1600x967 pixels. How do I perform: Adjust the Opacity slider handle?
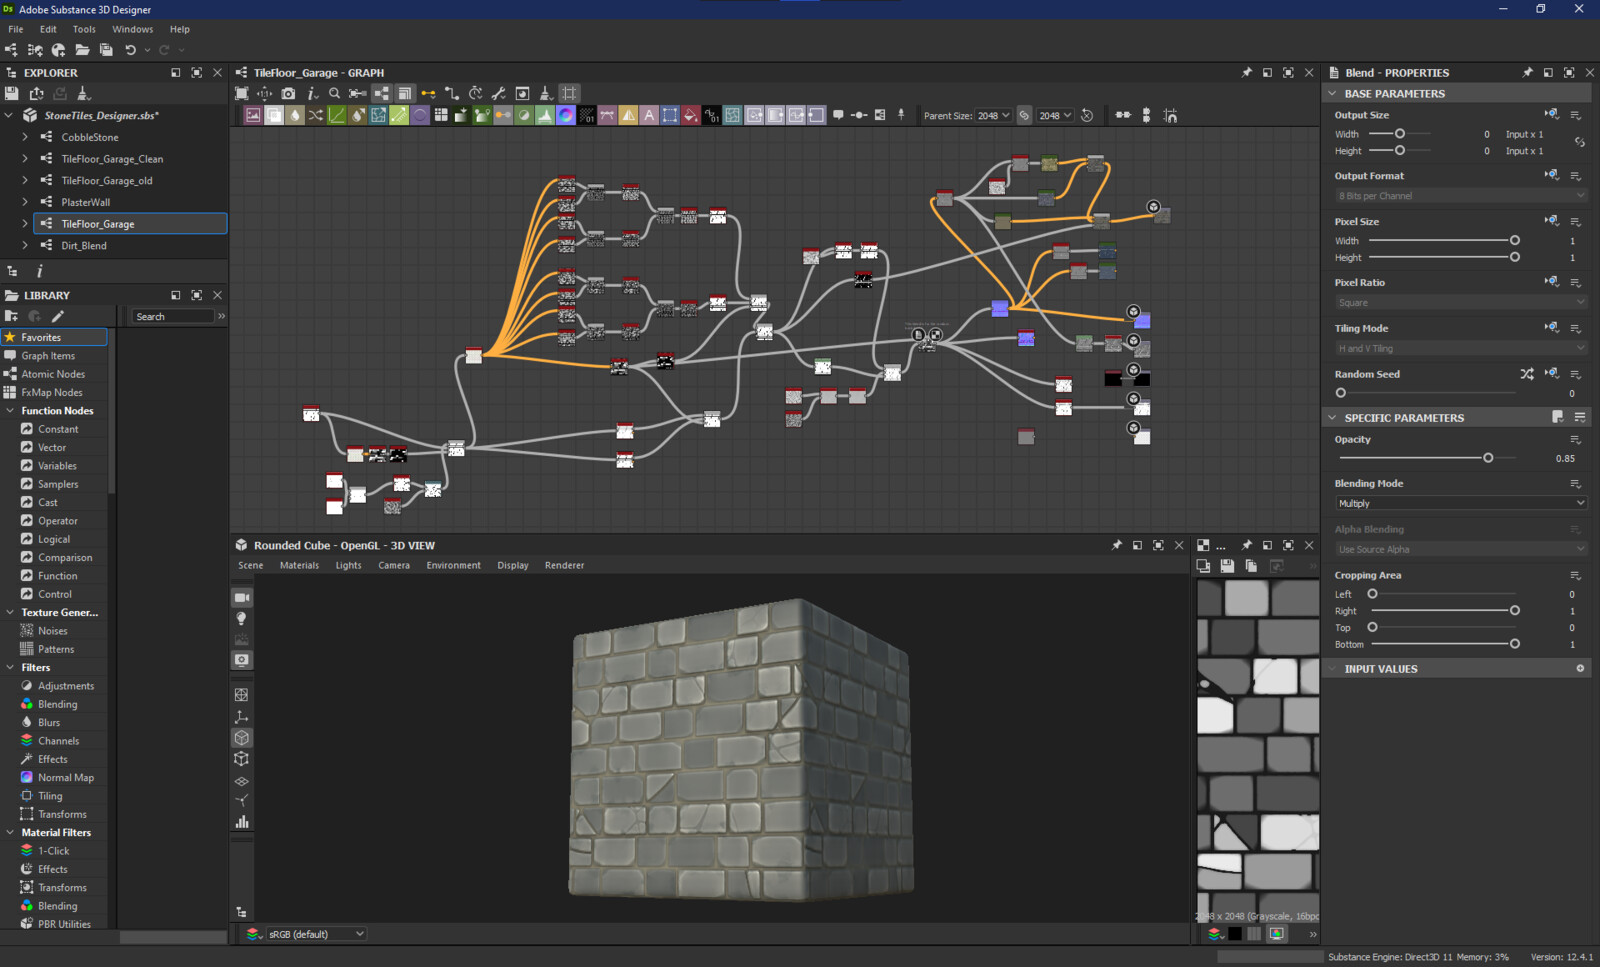click(x=1488, y=458)
